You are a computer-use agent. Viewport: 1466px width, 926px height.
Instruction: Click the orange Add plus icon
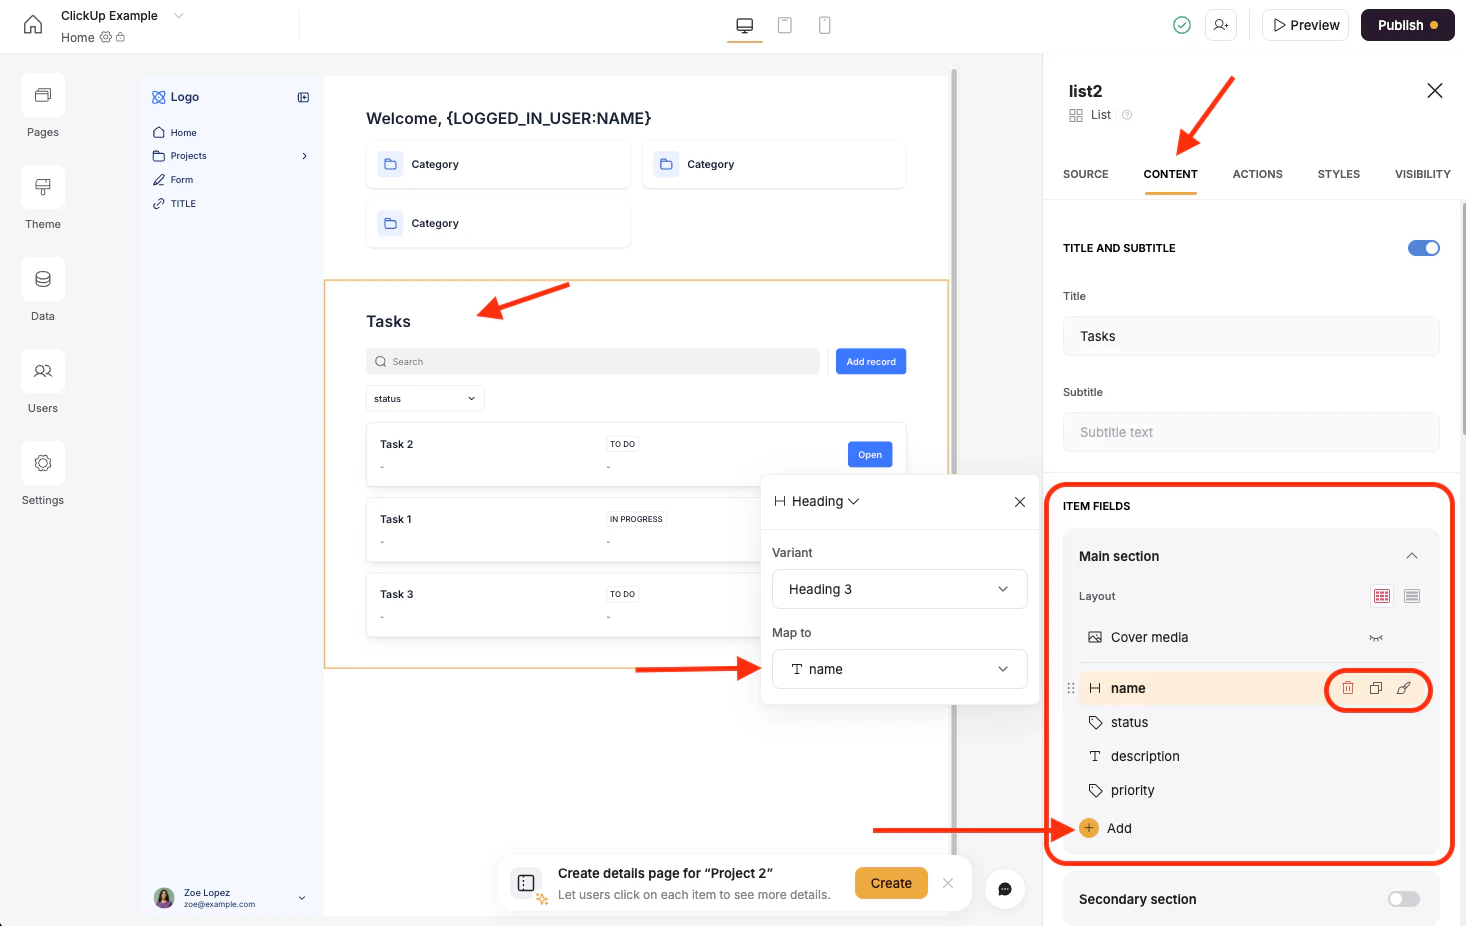pos(1089,828)
